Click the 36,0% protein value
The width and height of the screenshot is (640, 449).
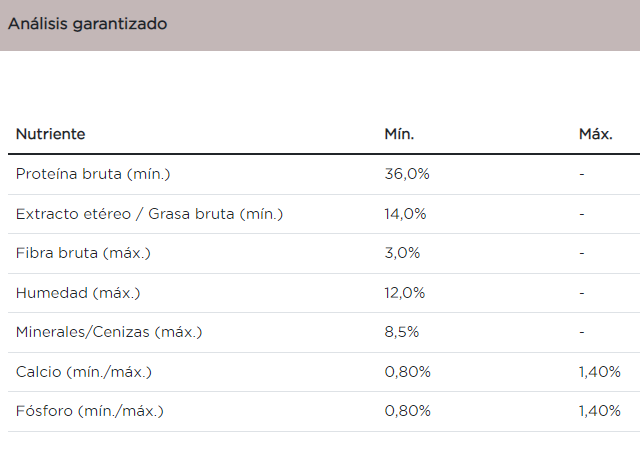point(407,174)
